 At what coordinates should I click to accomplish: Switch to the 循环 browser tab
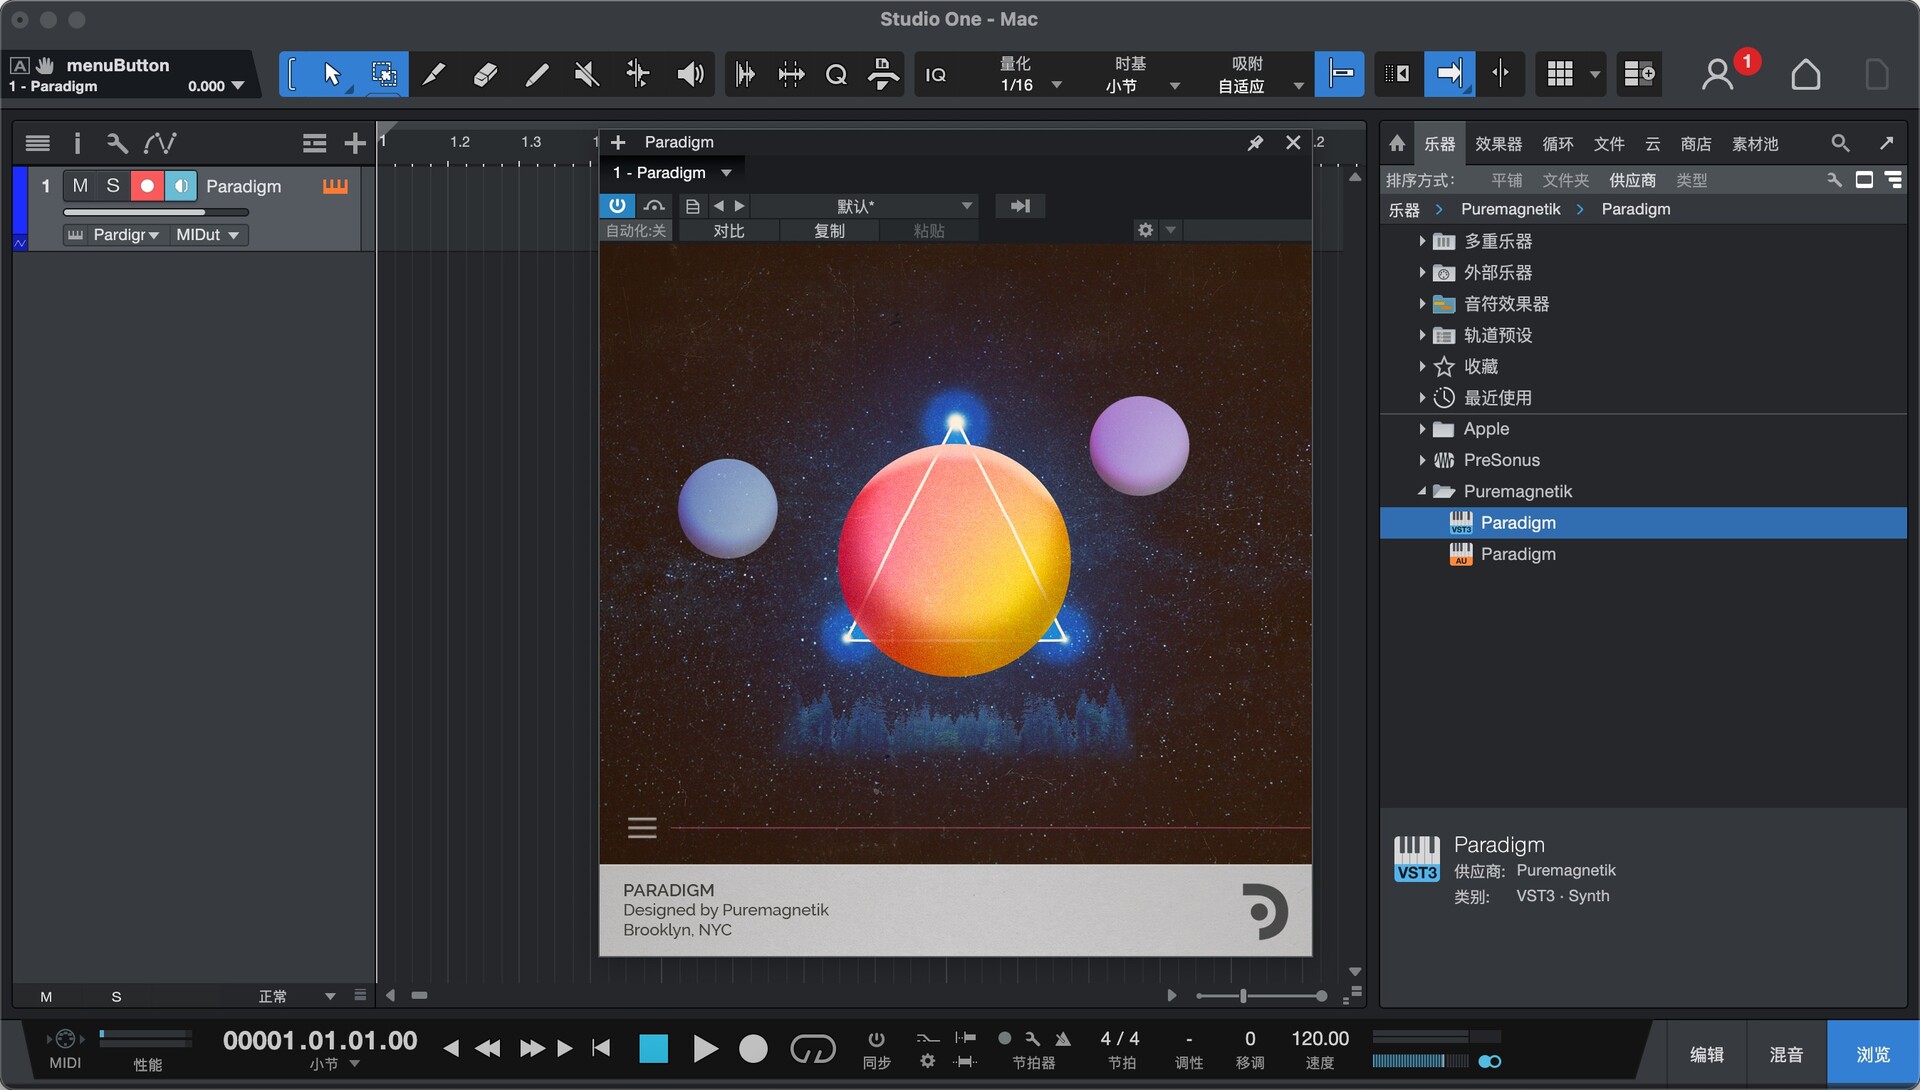[x=1557, y=144]
